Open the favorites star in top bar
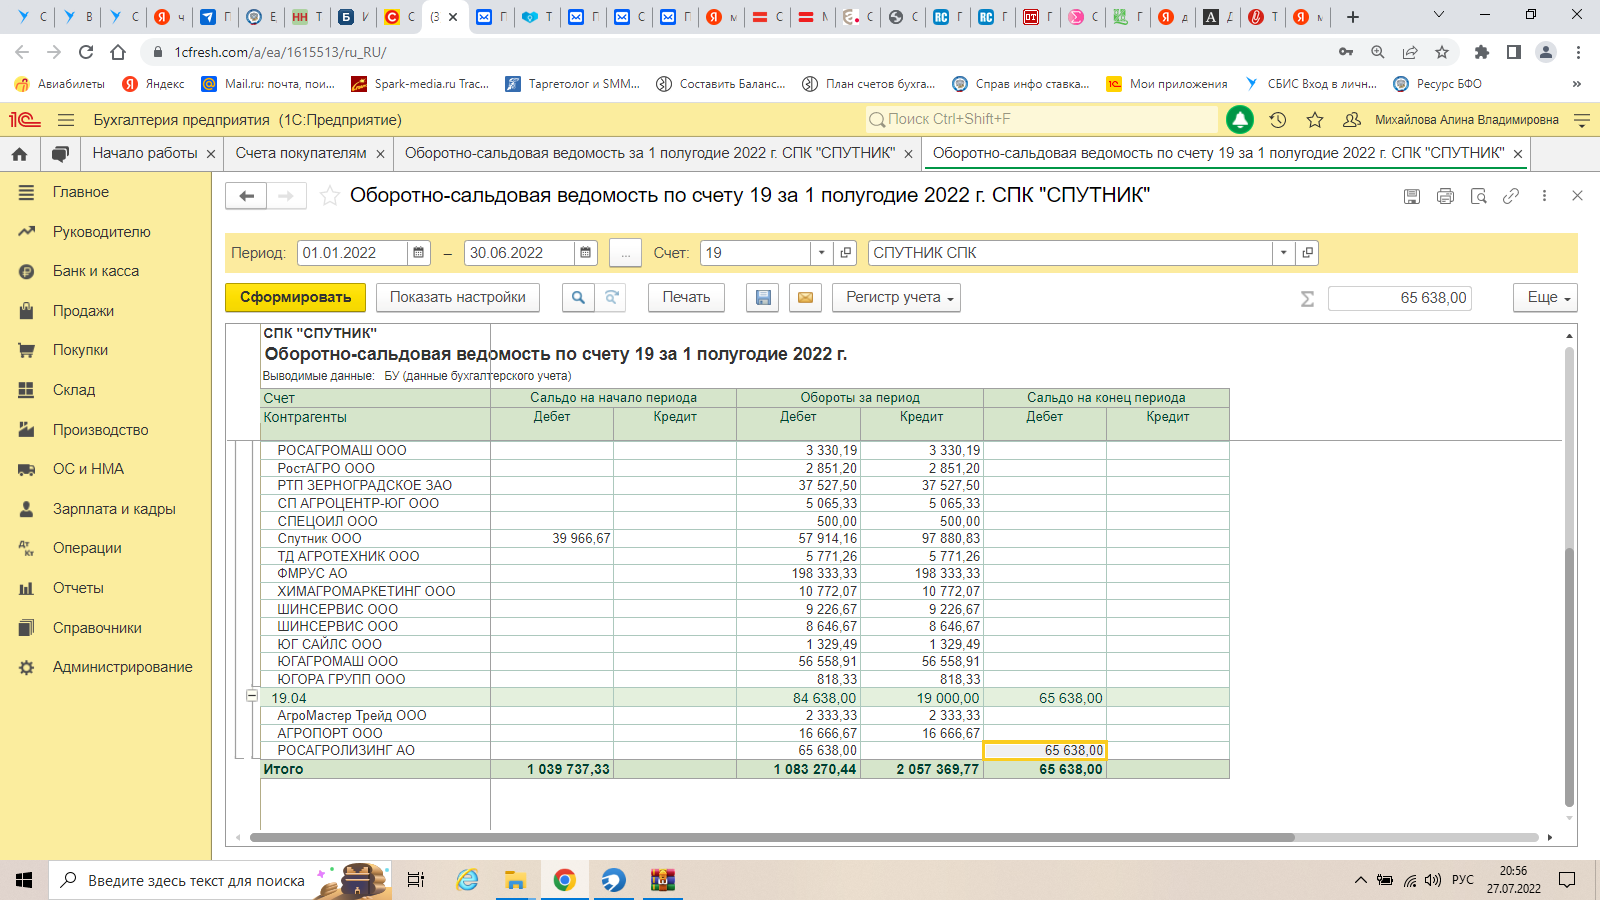 (x=1315, y=120)
